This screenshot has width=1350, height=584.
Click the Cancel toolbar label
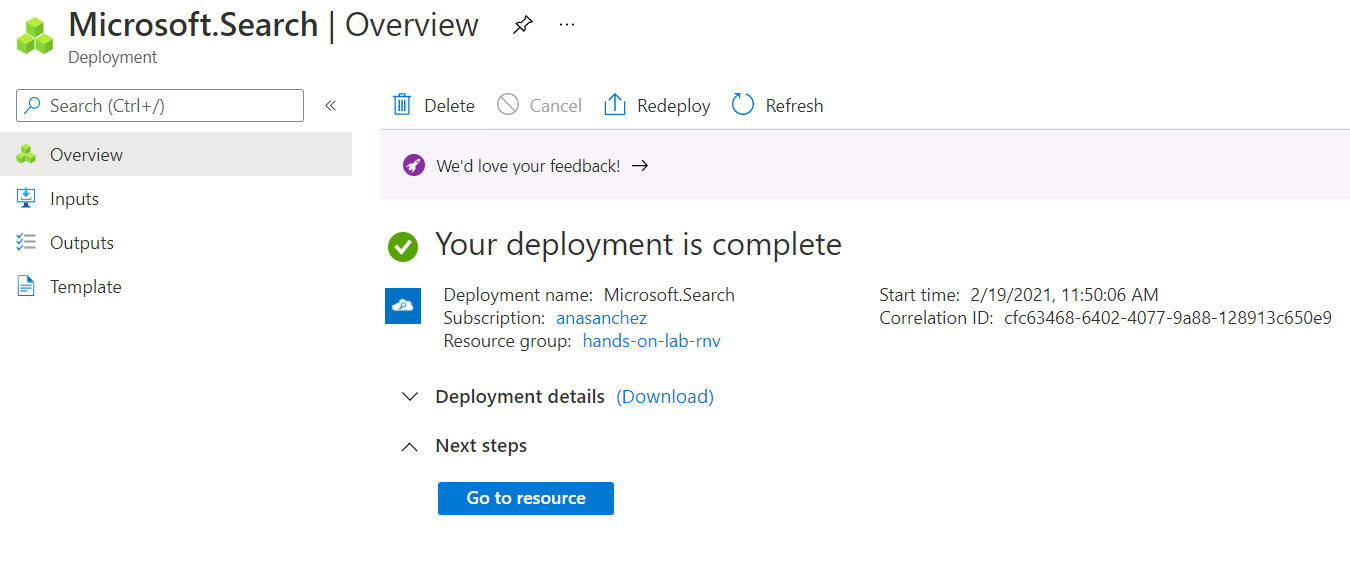(x=556, y=106)
